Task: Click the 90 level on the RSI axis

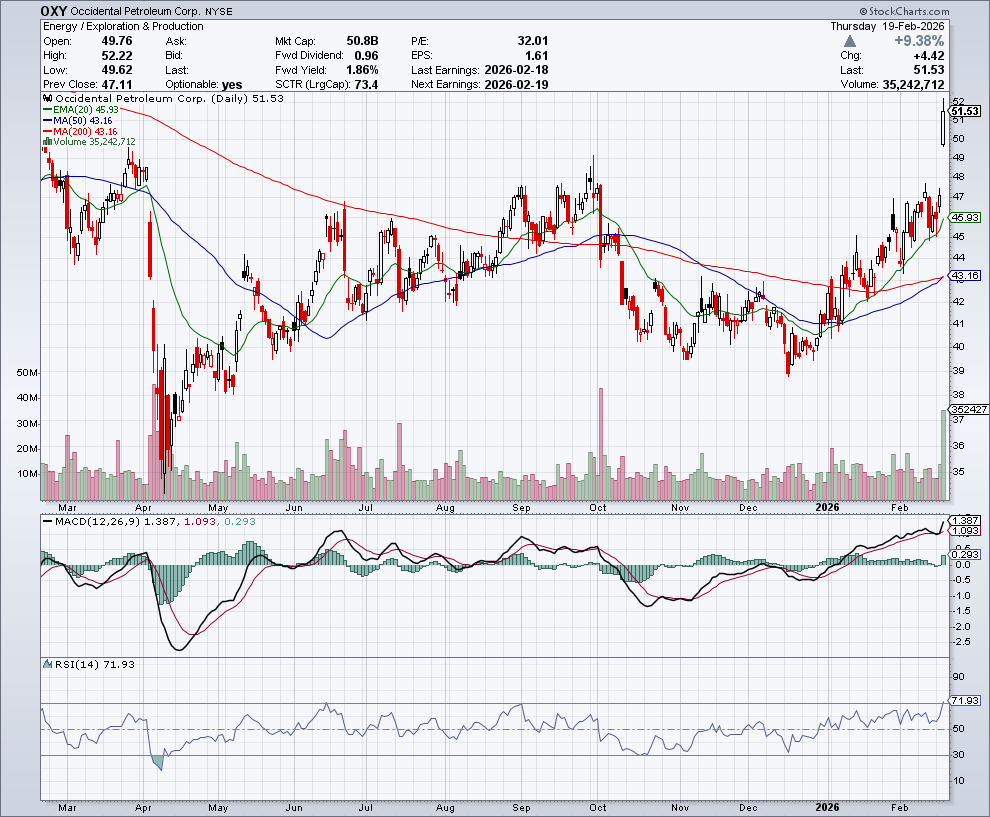Action: point(958,676)
